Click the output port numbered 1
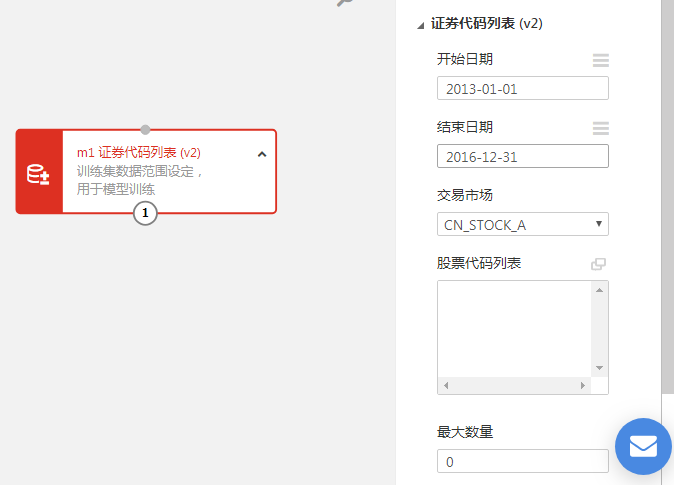The width and height of the screenshot is (674, 485). (145, 213)
